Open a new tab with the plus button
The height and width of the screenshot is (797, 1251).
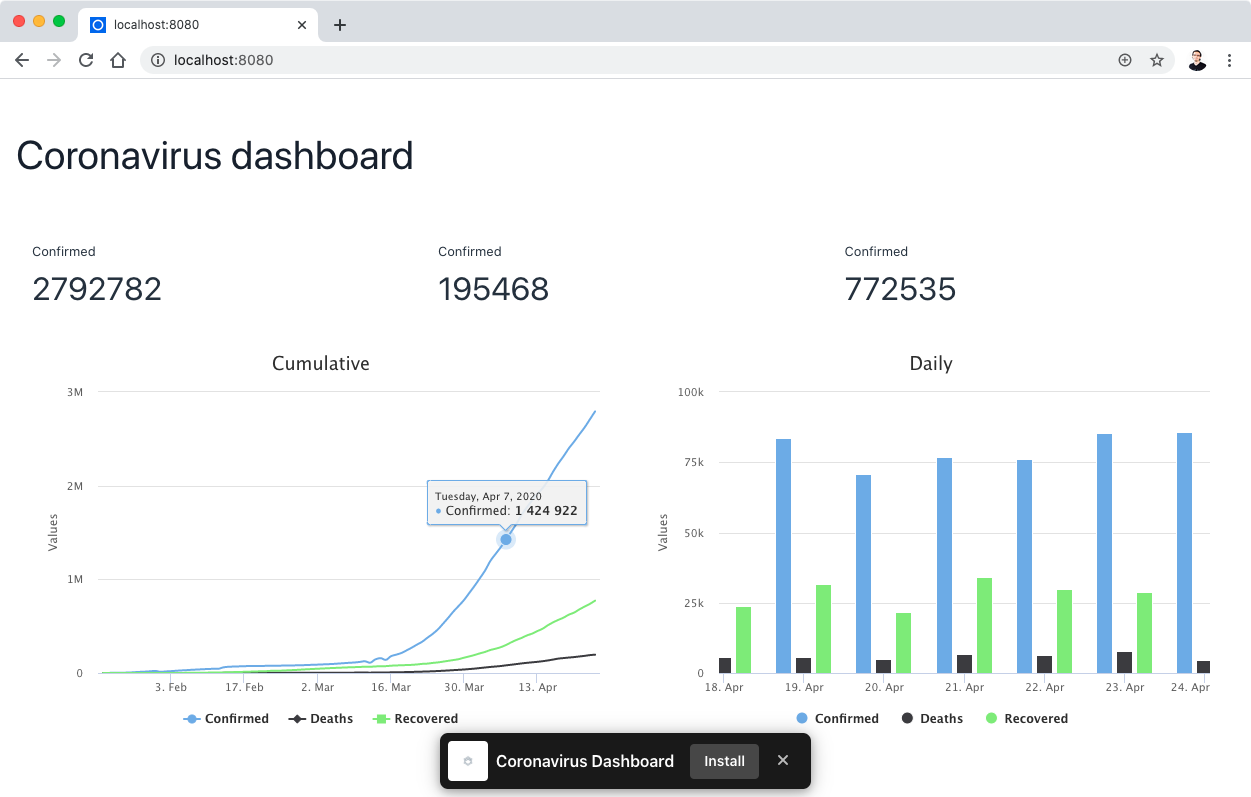(x=340, y=25)
